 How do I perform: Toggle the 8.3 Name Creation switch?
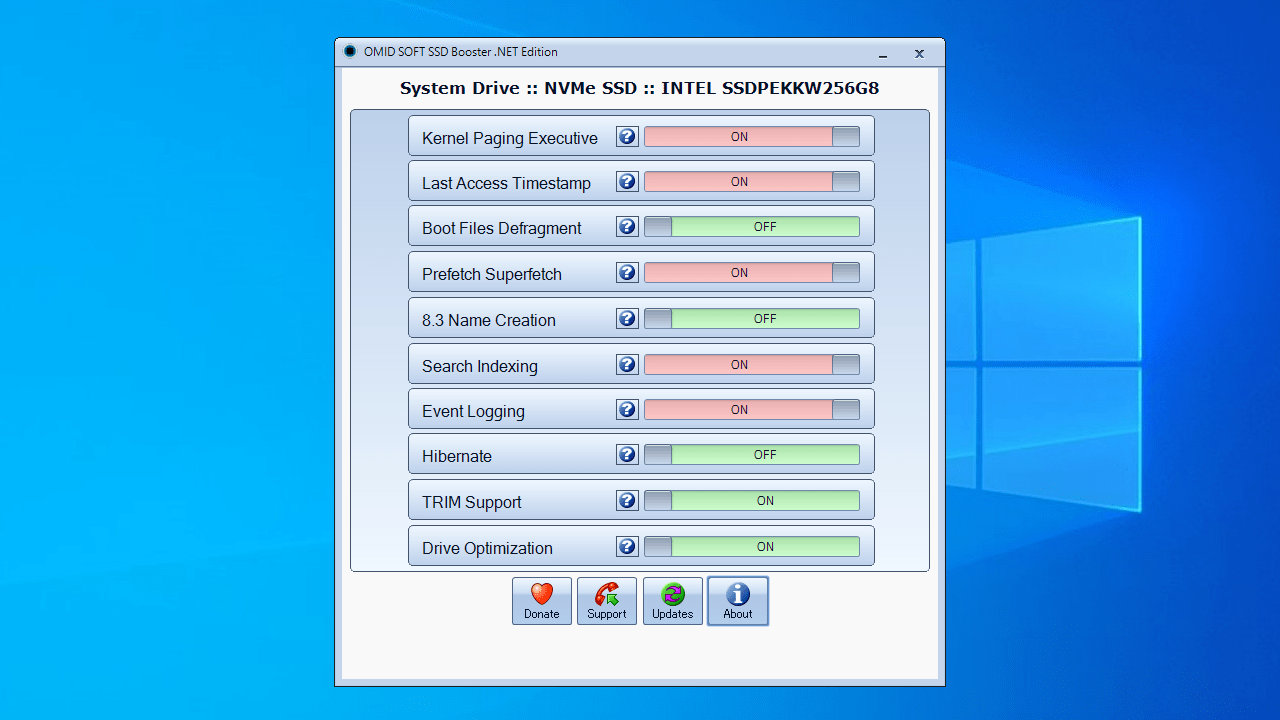click(752, 319)
